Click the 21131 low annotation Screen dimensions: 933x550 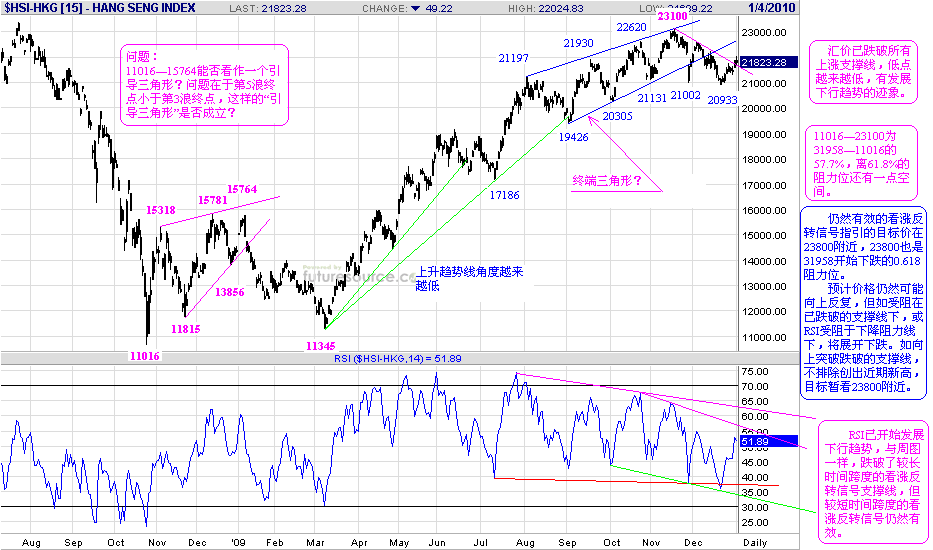tap(652, 98)
